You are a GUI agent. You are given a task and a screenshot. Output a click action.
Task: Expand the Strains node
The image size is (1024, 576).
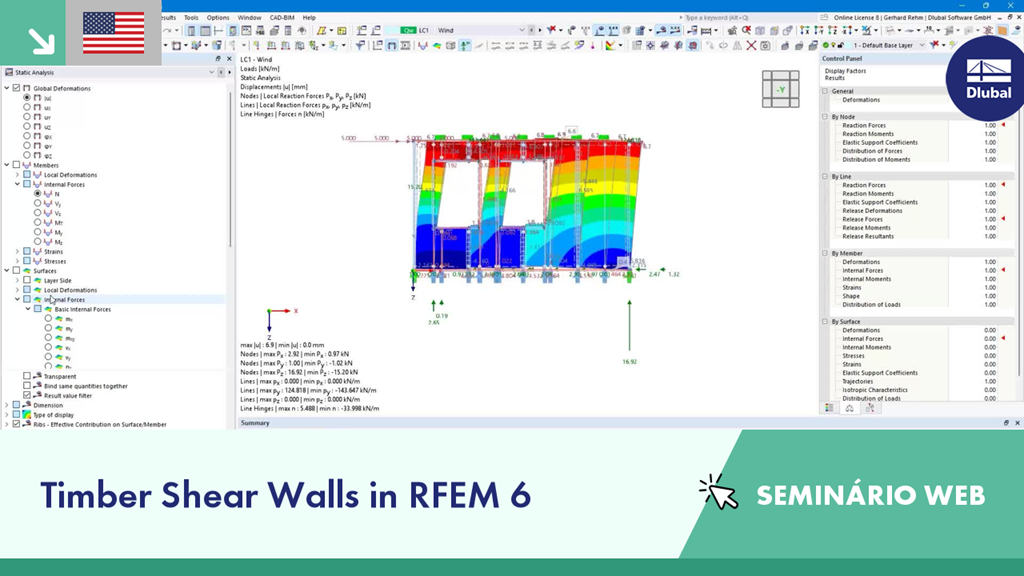pyautogui.click(x=17, y=251)
